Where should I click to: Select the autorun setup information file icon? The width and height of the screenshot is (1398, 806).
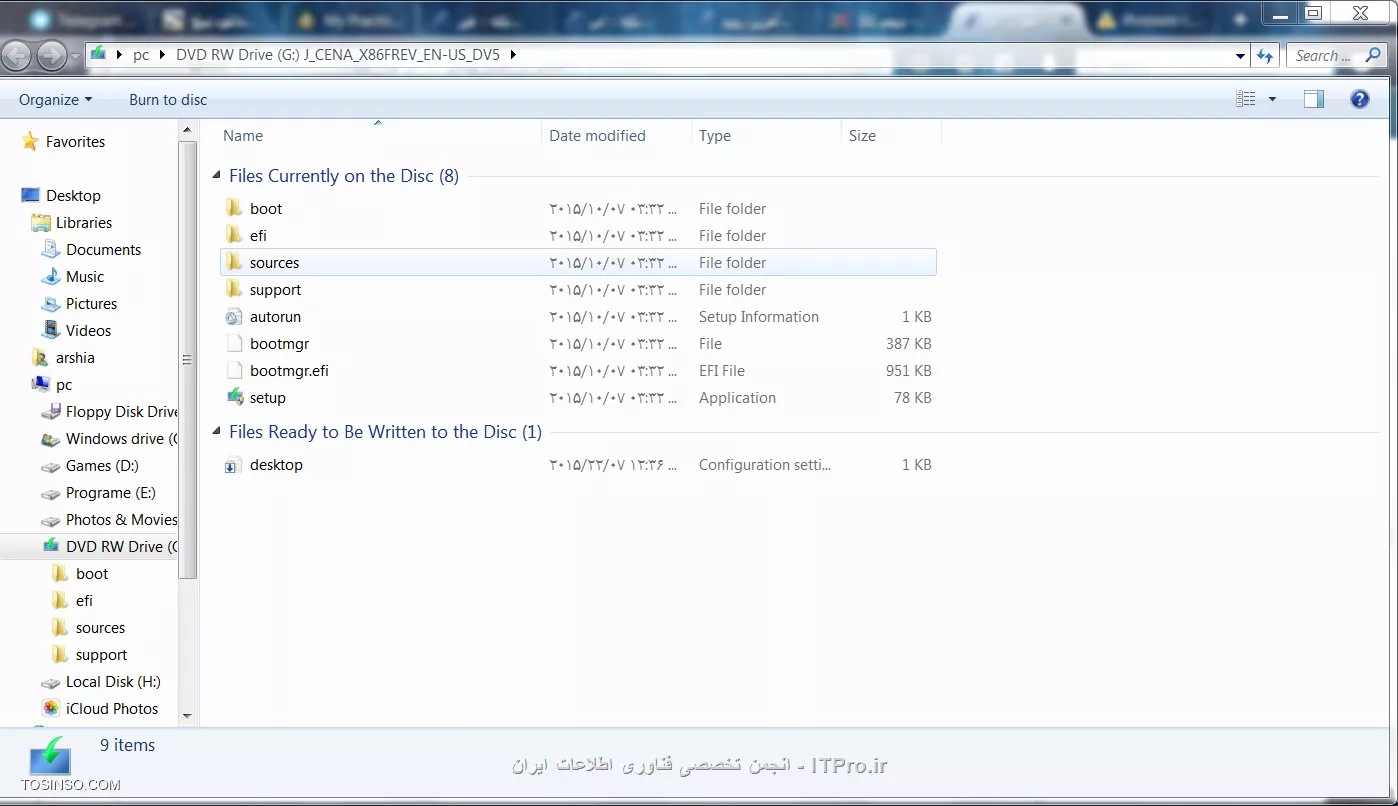click(234, 316)
